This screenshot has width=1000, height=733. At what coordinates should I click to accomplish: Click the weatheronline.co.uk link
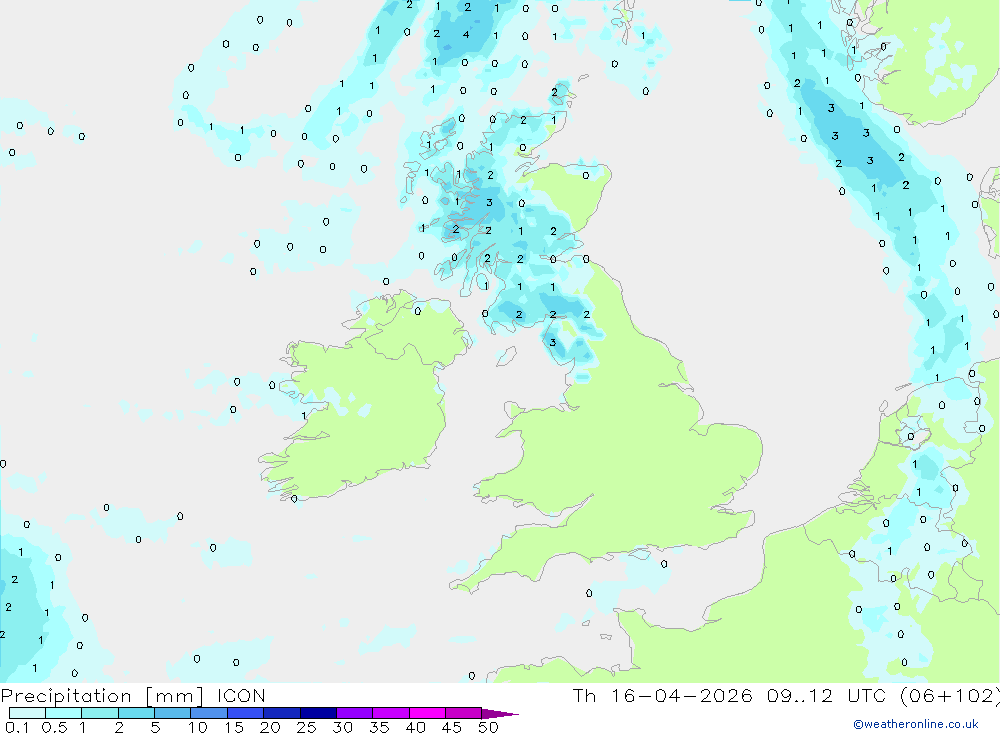[916, 724]
